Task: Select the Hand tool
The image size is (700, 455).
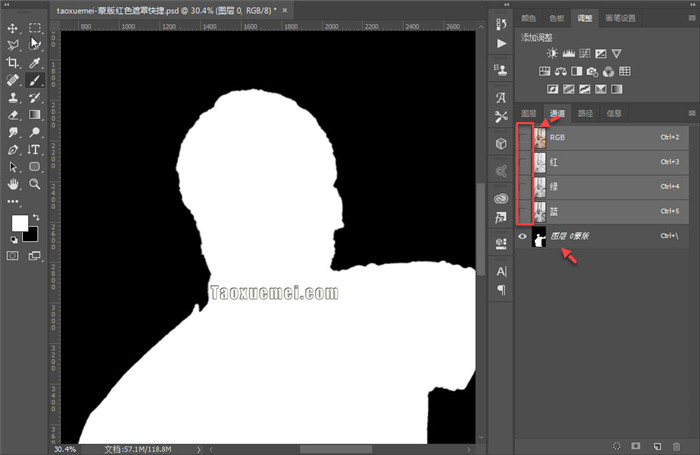Action: click(x=13, y=184)
